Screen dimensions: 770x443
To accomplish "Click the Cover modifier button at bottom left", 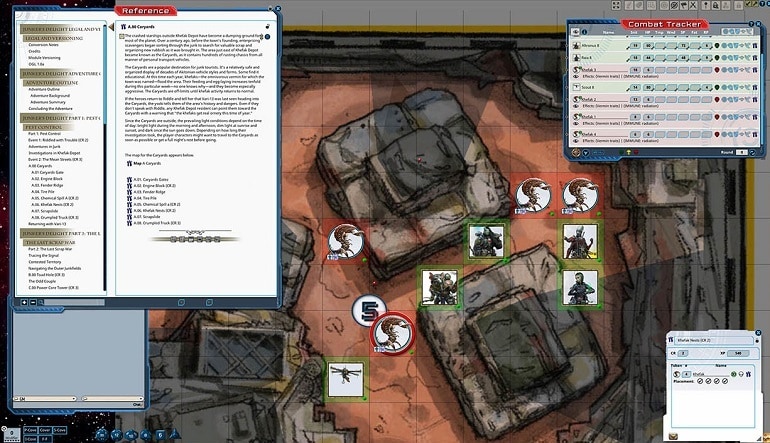I will pyautogui.click(x=45, y=430).
